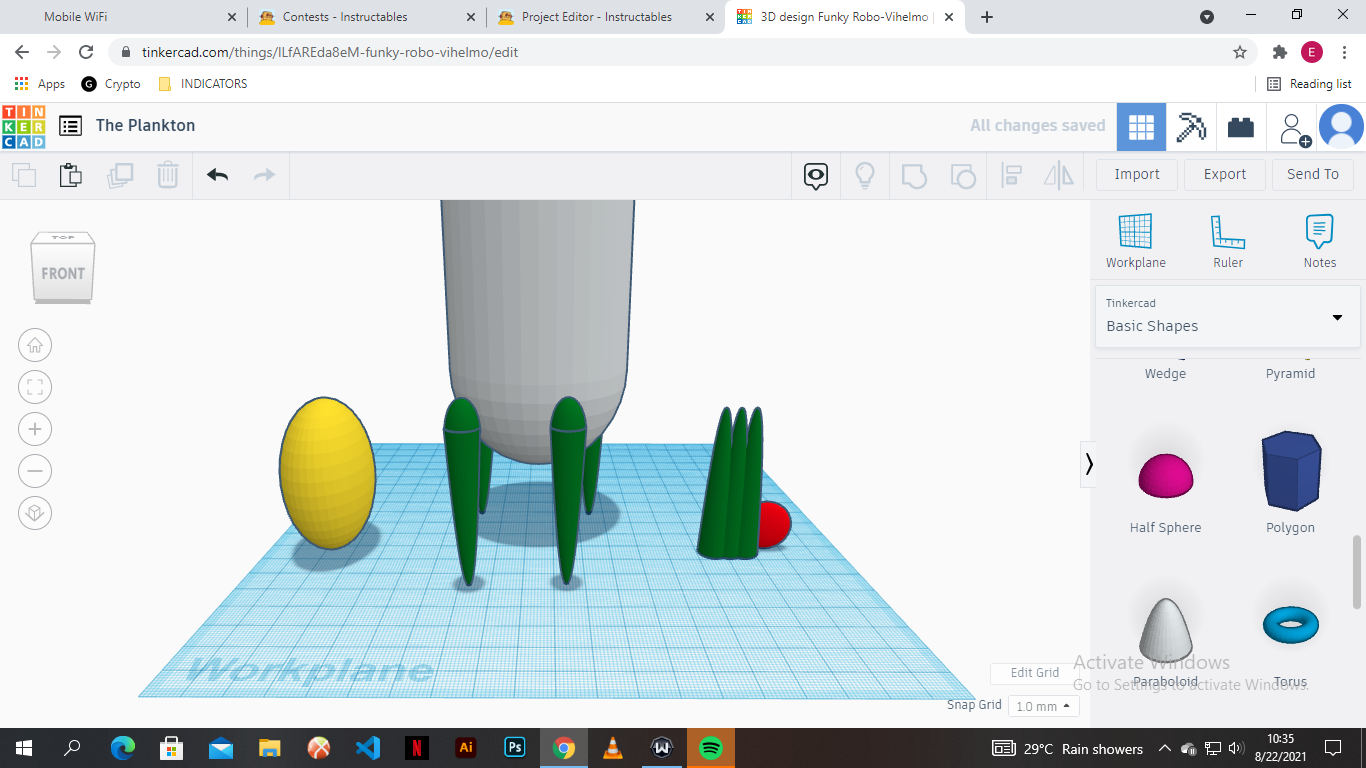Click the Home view icon

pyautogui.click(x=35, y=346)
